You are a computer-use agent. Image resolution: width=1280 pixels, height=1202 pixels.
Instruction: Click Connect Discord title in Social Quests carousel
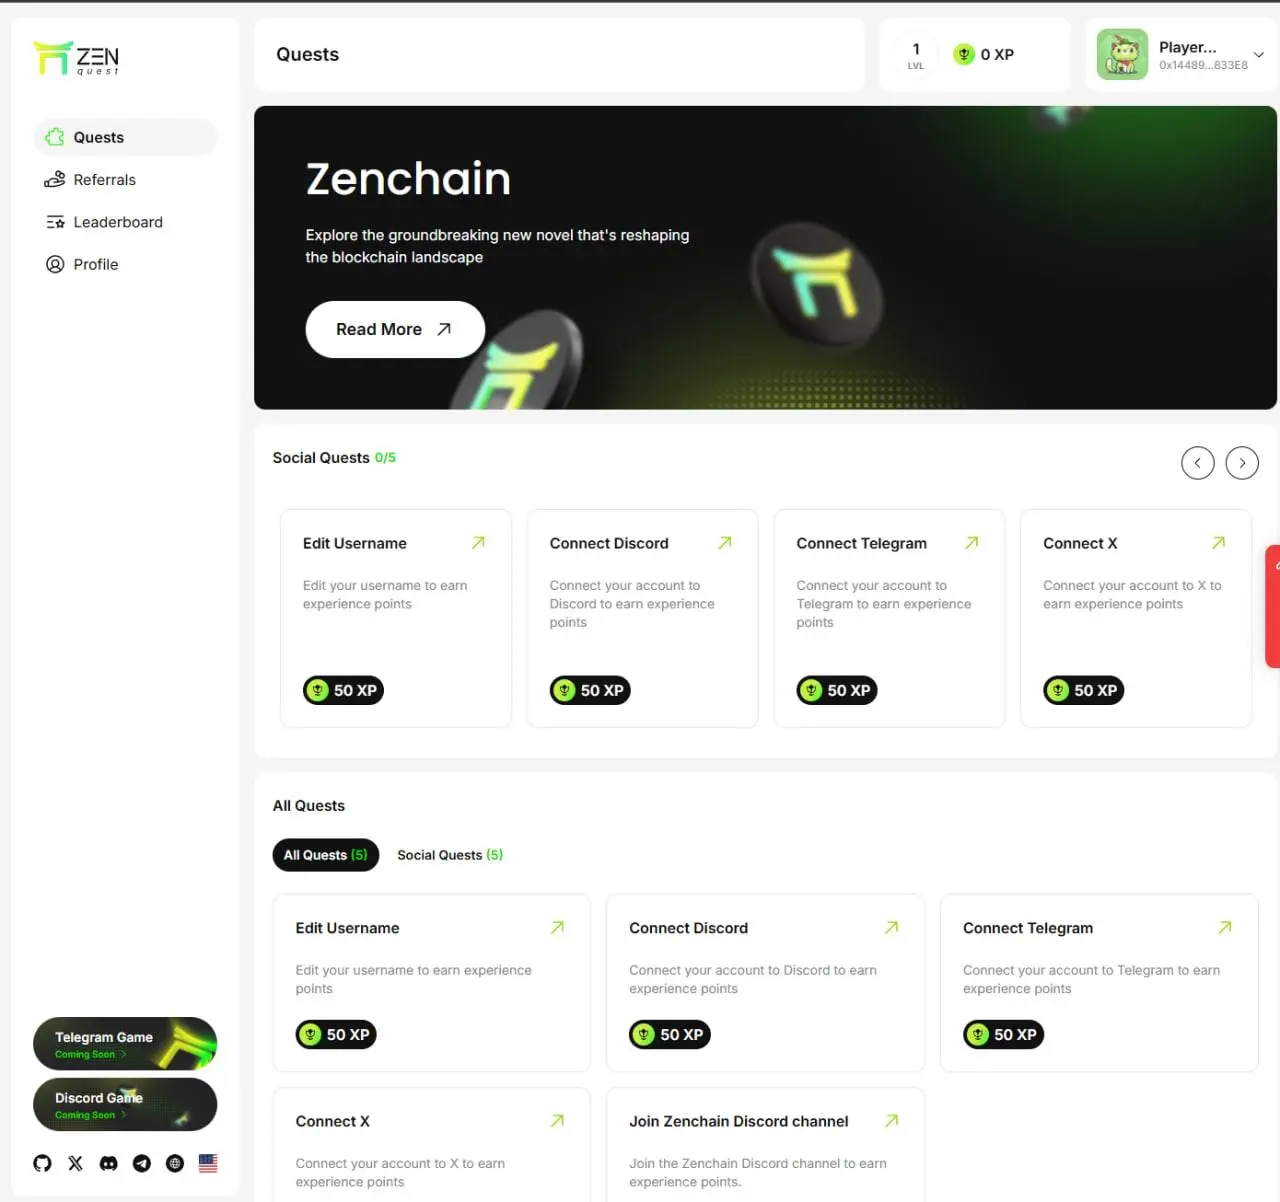(x=609, y=543)
